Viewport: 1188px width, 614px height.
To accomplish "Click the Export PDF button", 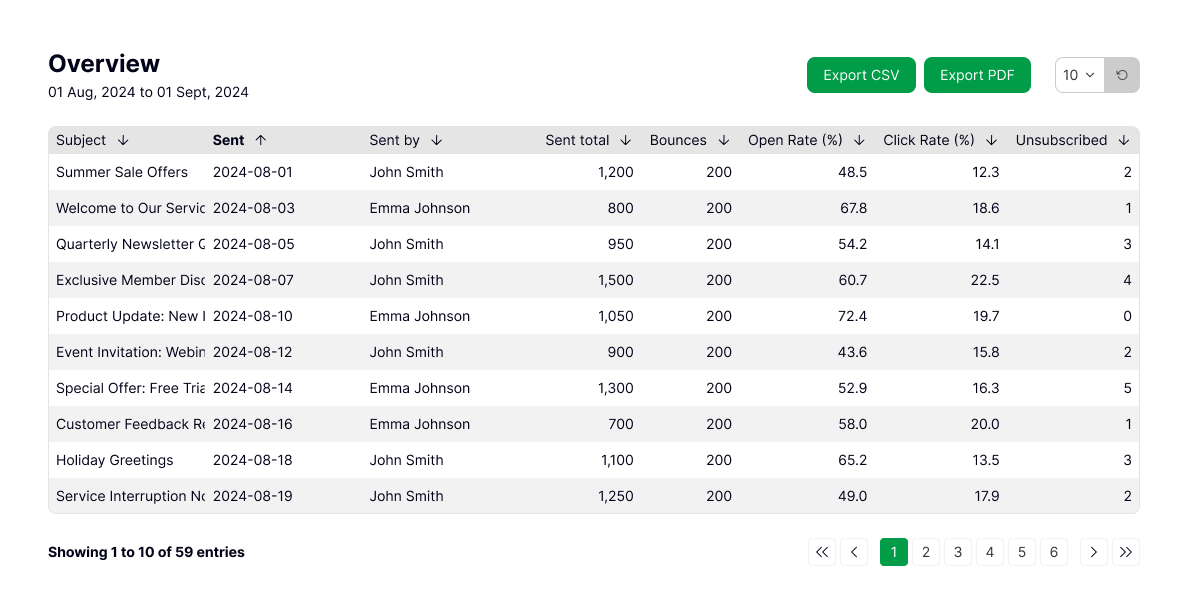I will pos(977,75).
